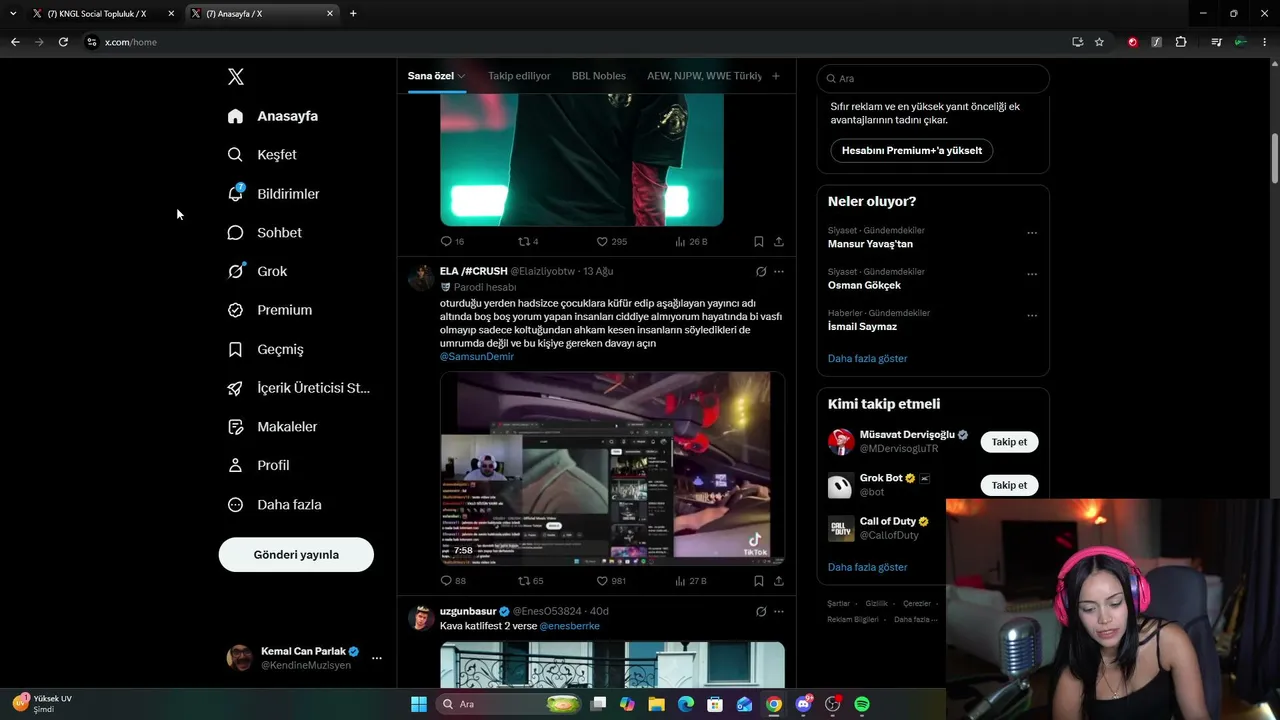This screenshot has height=720, width=1280.
Task: Click Daha fazla göster under who to follow
Action: click(868, 567)
